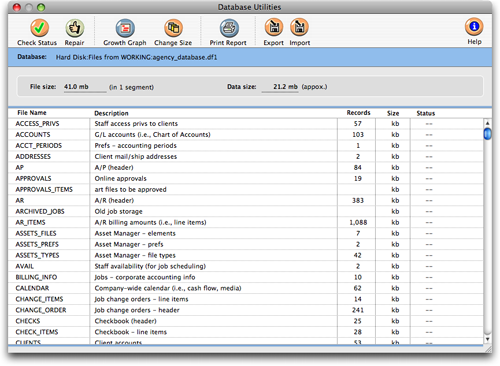
Task: Select the ARCHIVED_JOBS file name
Action: pyautogui.click(x=40, y=211)
